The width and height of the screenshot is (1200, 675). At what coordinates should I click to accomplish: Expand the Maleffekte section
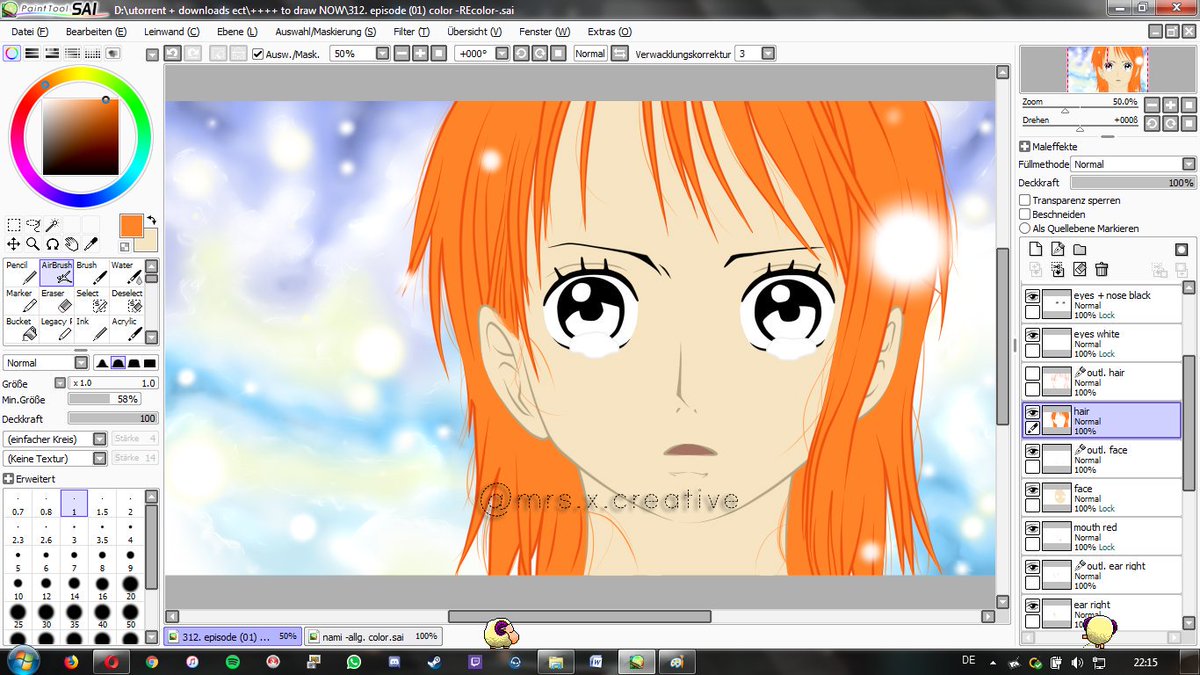tap(1025, 147)
